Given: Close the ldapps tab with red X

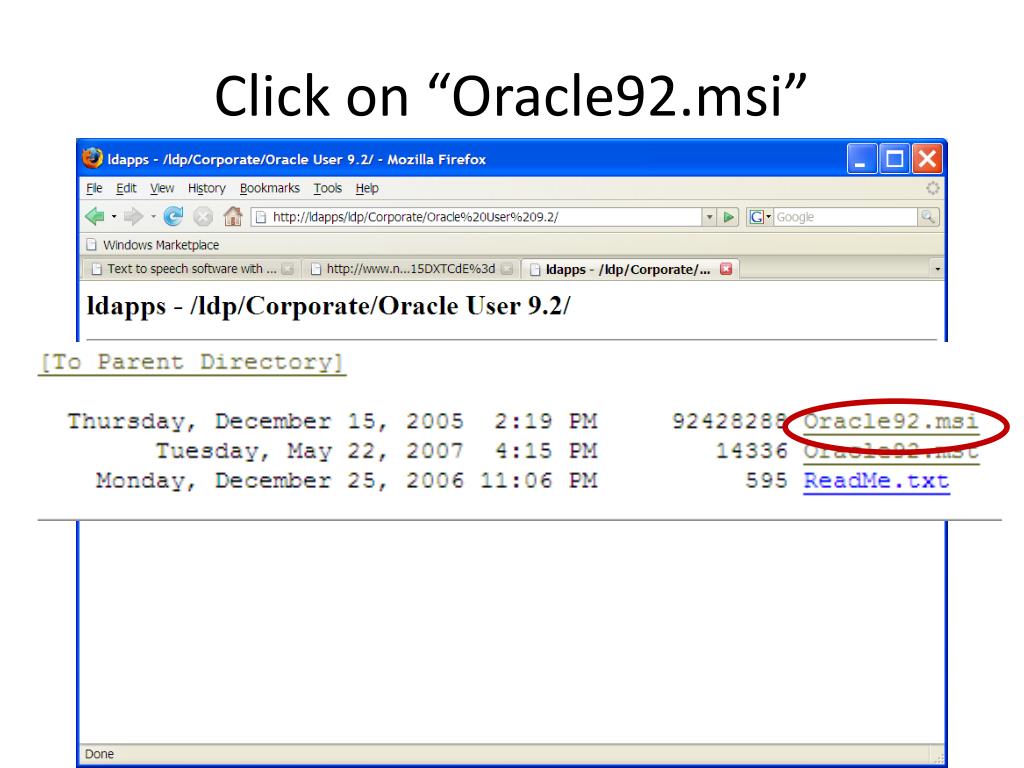Looking at the screenshot, I should click(726, 268).
